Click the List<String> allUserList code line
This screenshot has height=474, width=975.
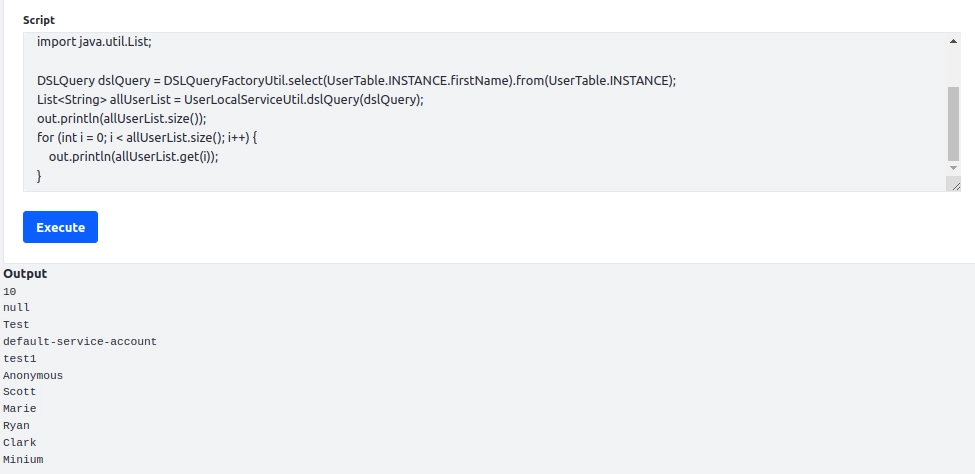230,100
